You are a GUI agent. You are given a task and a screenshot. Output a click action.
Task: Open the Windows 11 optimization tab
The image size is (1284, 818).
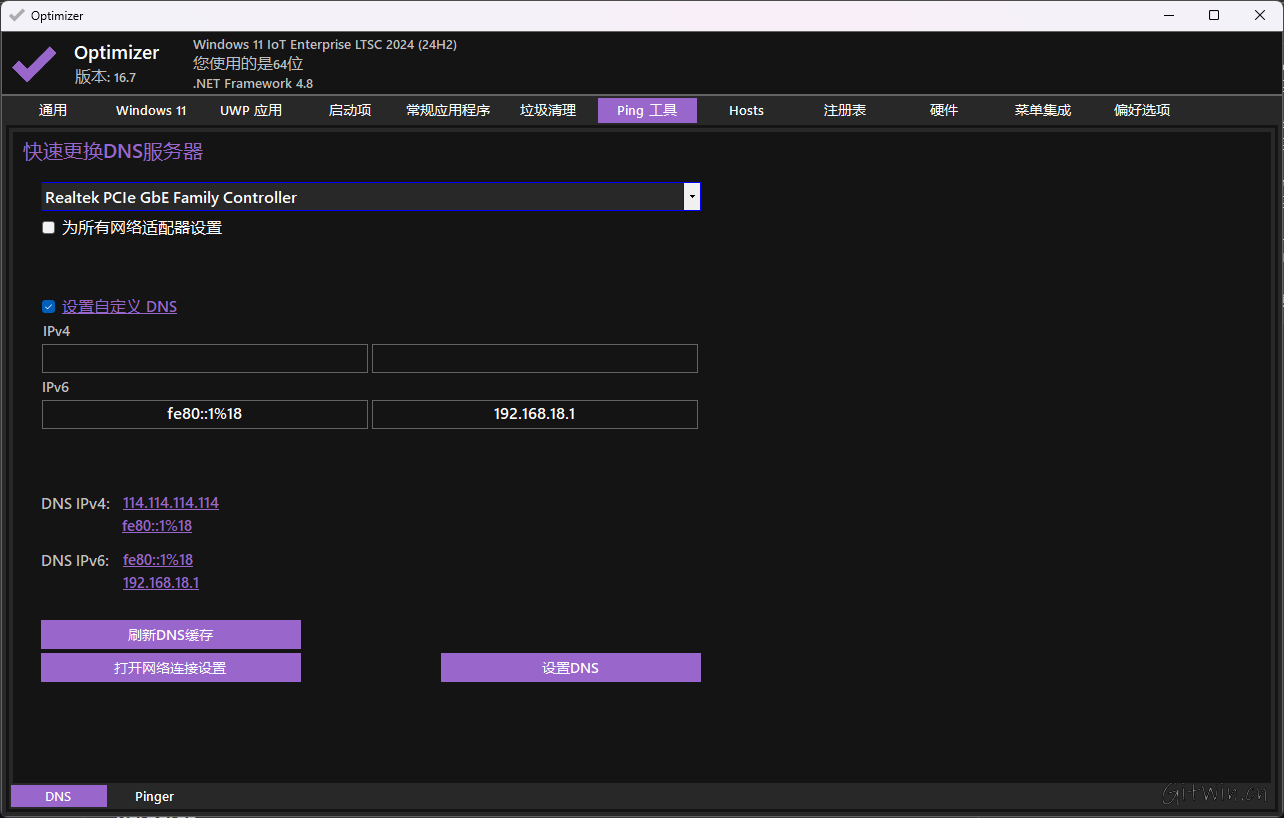[x=150, y=110]
